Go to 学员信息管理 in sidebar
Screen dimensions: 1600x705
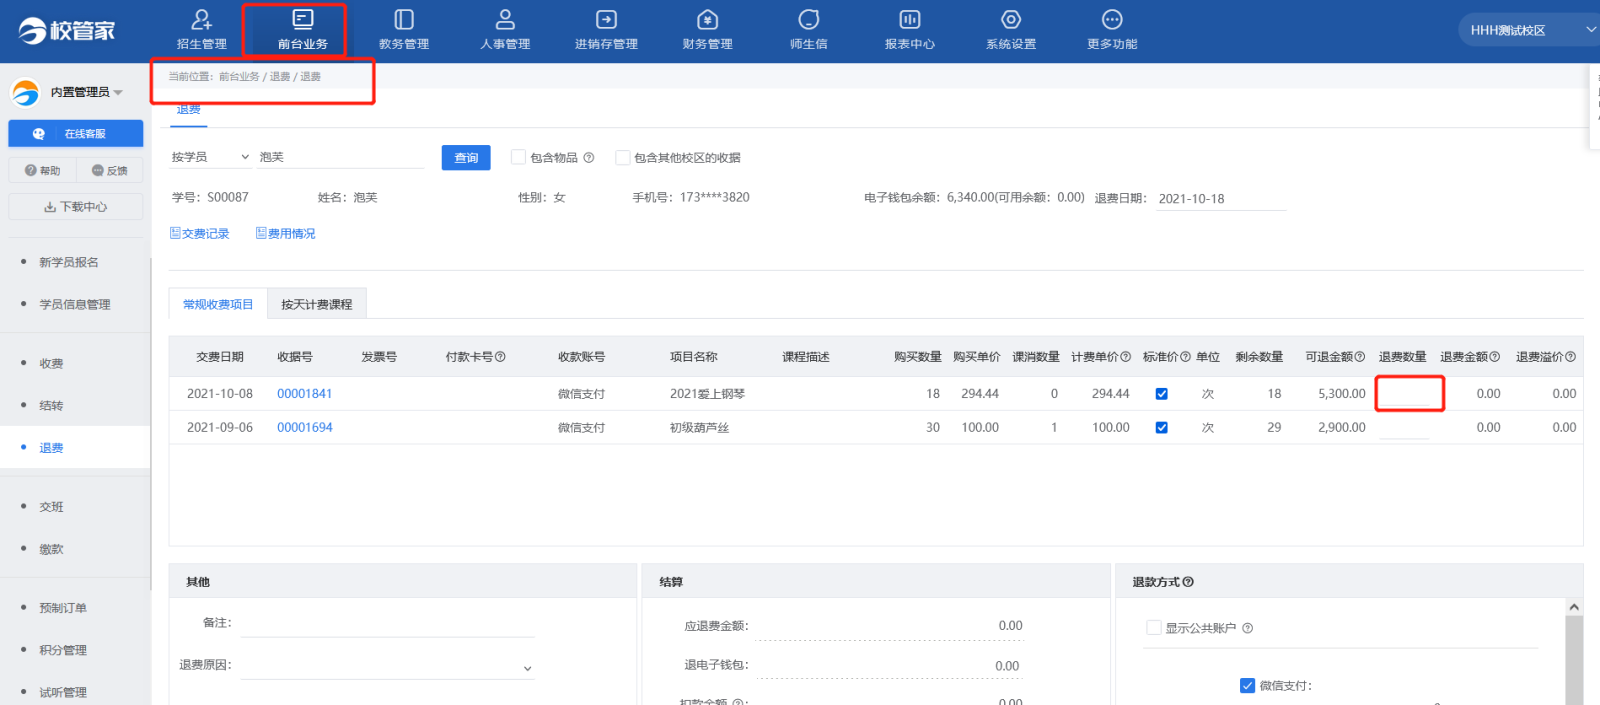75,304
